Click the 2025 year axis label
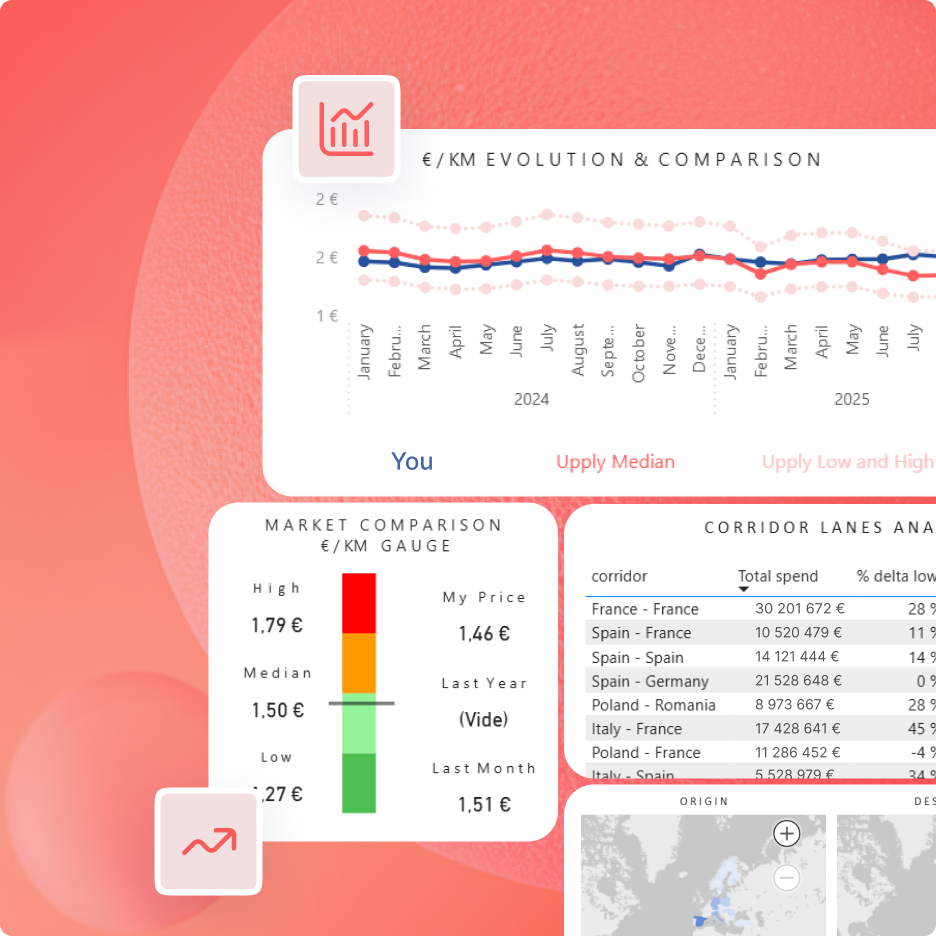The image size is (936, 936). (x=852, y=399)
